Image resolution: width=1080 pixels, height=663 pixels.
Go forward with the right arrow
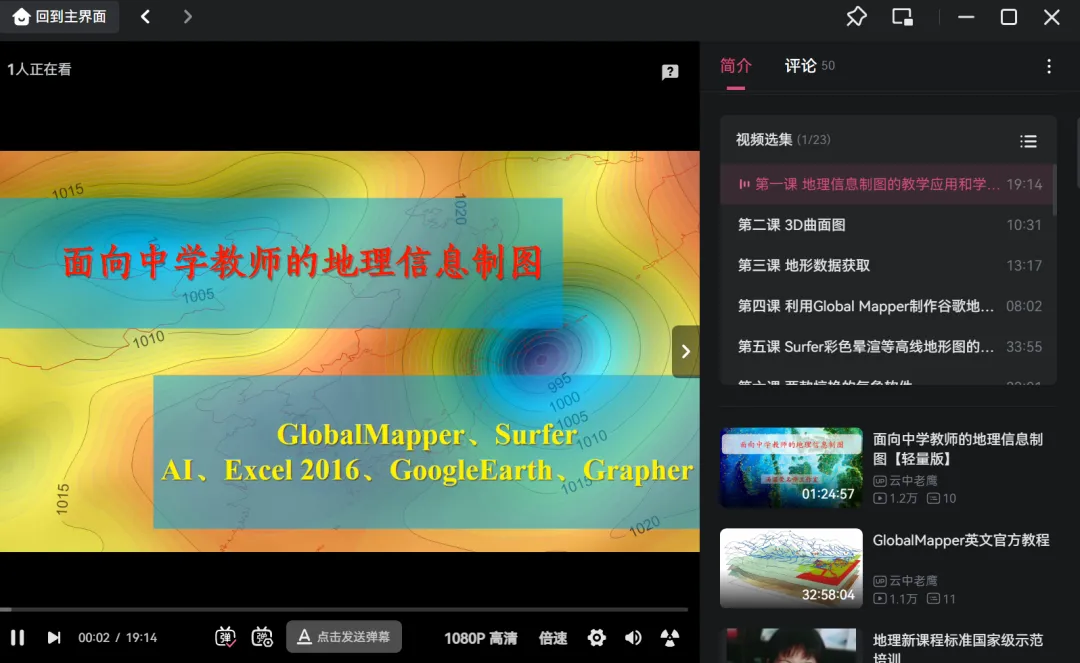(187, 17)
